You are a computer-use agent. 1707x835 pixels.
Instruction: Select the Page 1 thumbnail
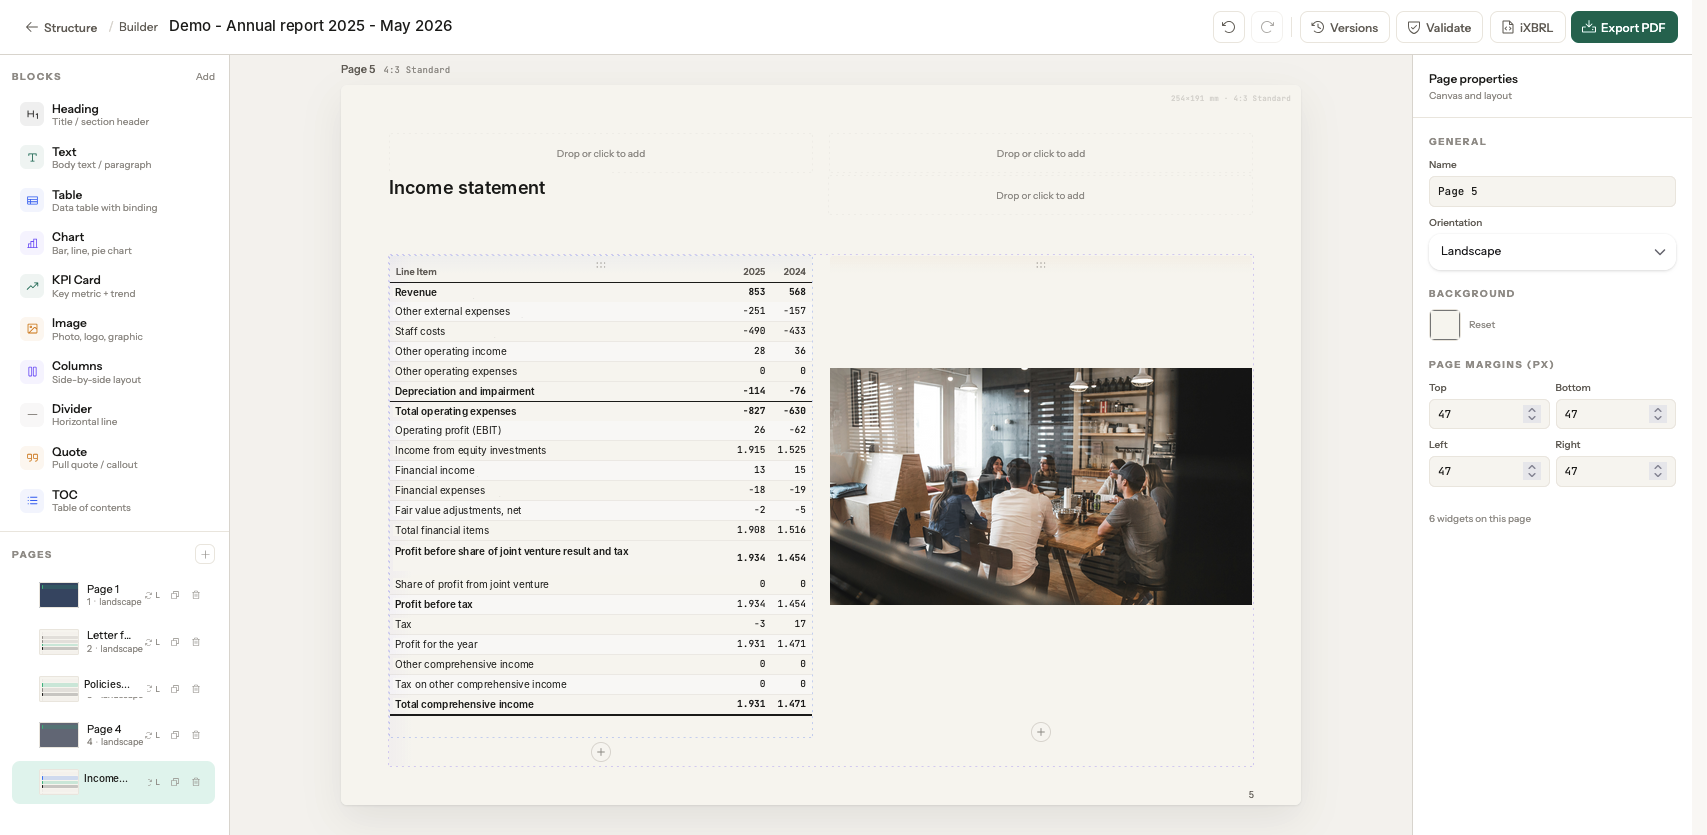click(x=59, y=595)
